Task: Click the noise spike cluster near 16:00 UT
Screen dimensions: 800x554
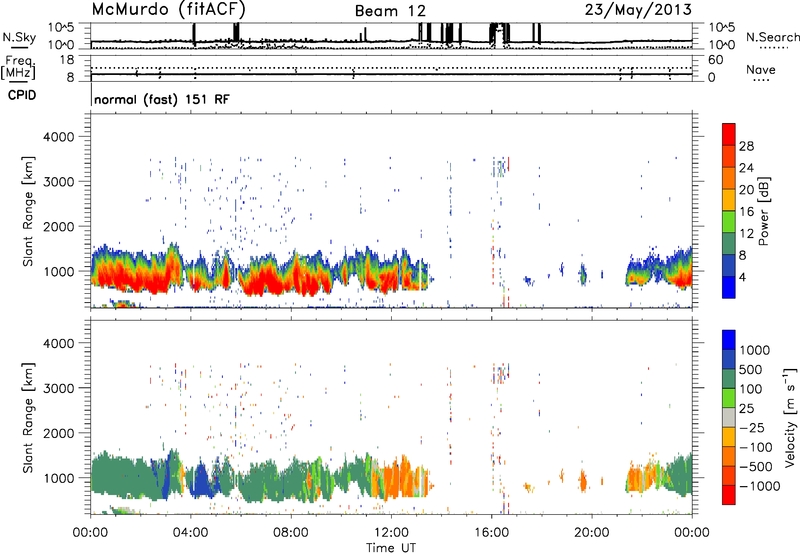Action: click(x=500, y=35)
